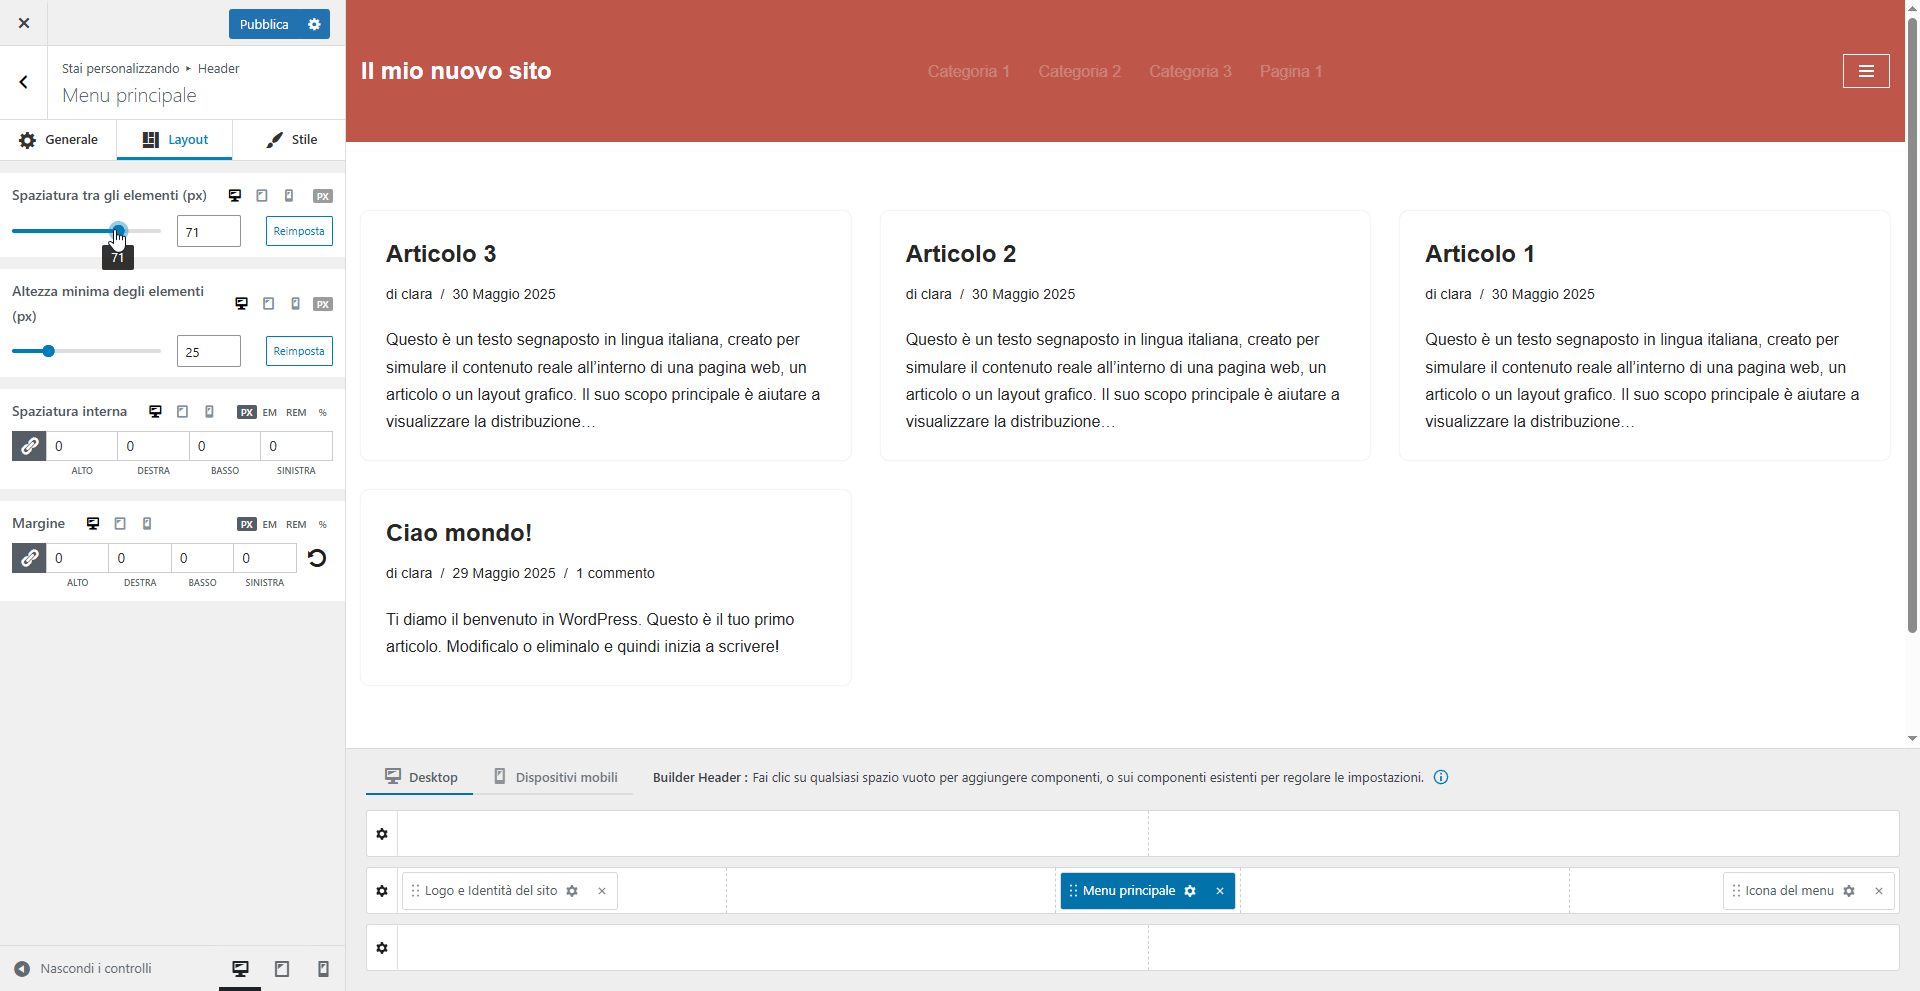Image resolution: width=1920 pixels, height=991 pixels.
Task: Click the DESTRA field of Margine
Action: tap(140, 558)
